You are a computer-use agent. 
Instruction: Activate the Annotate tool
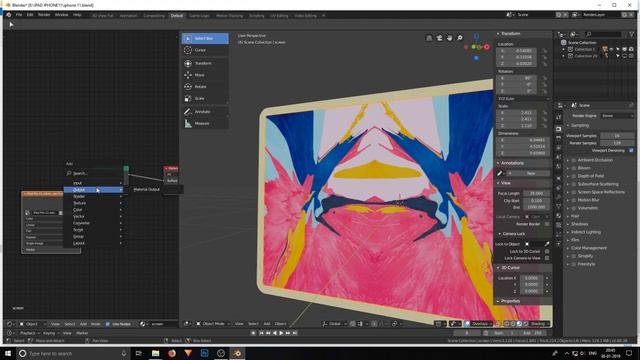pyautogui.click(x=205, y=112)
